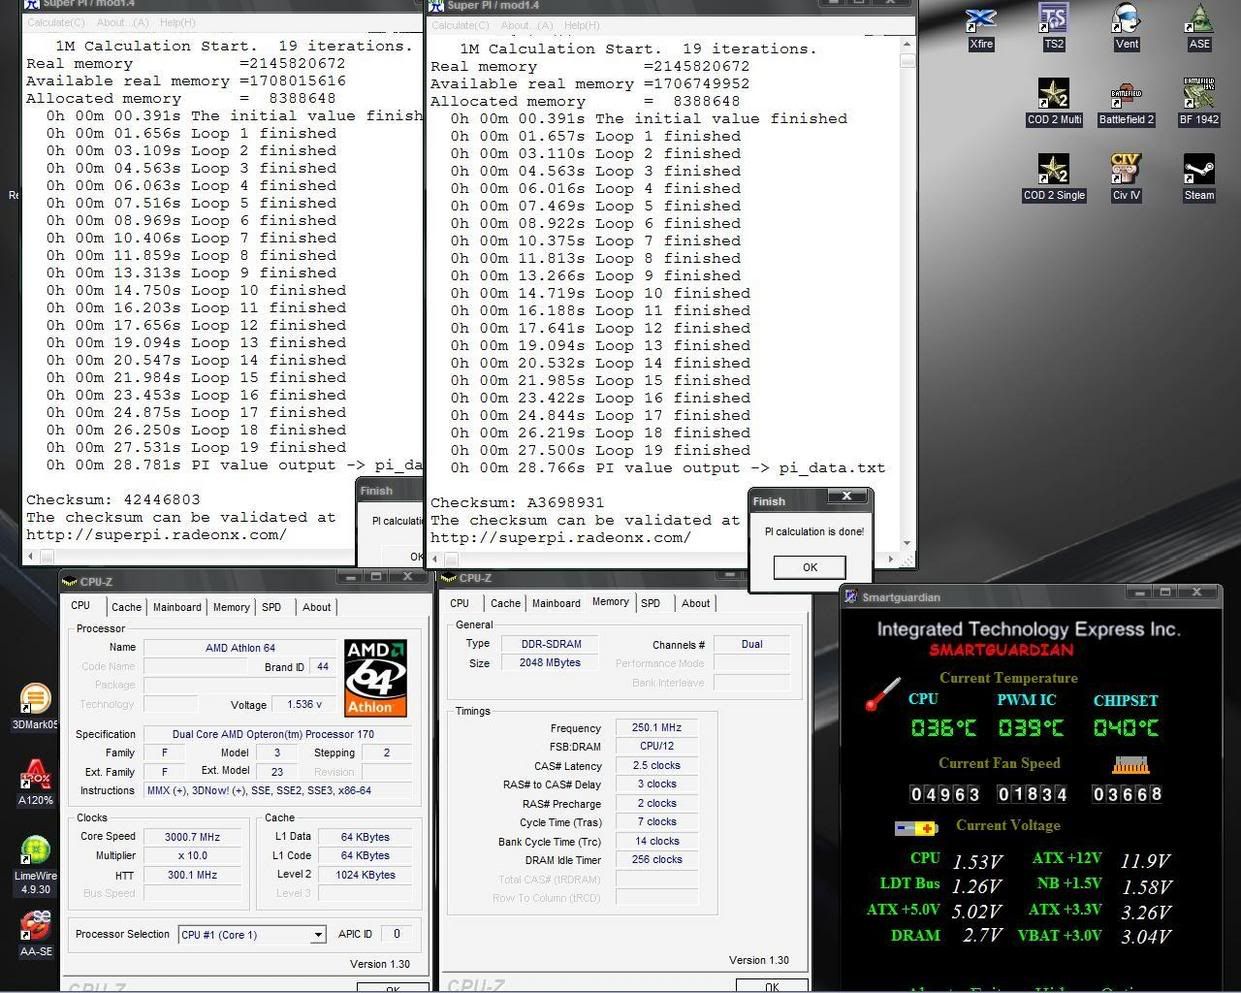The height and width of the screenshot is (993, 1241).
Task: Select the SPD tab in right CPU-Z window
Action: click(x=651, y=603)
